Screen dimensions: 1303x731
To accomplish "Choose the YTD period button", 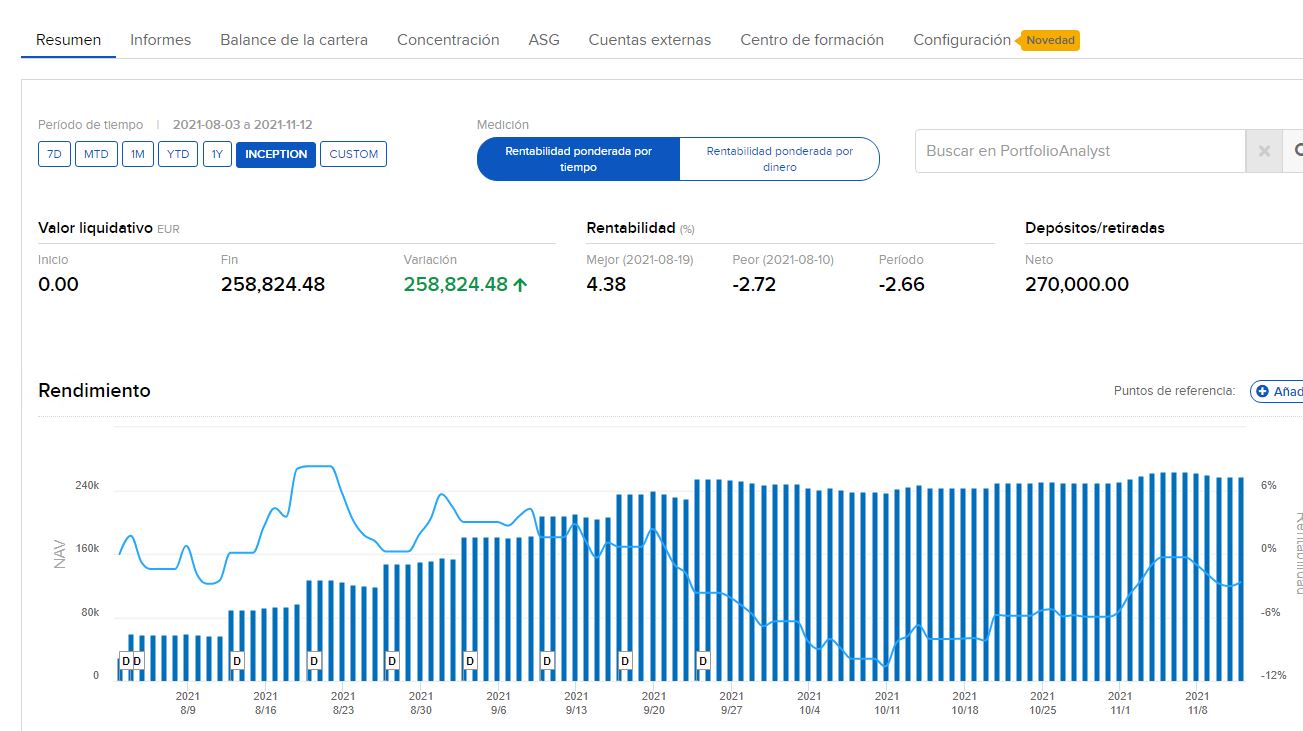I will 178,154.
